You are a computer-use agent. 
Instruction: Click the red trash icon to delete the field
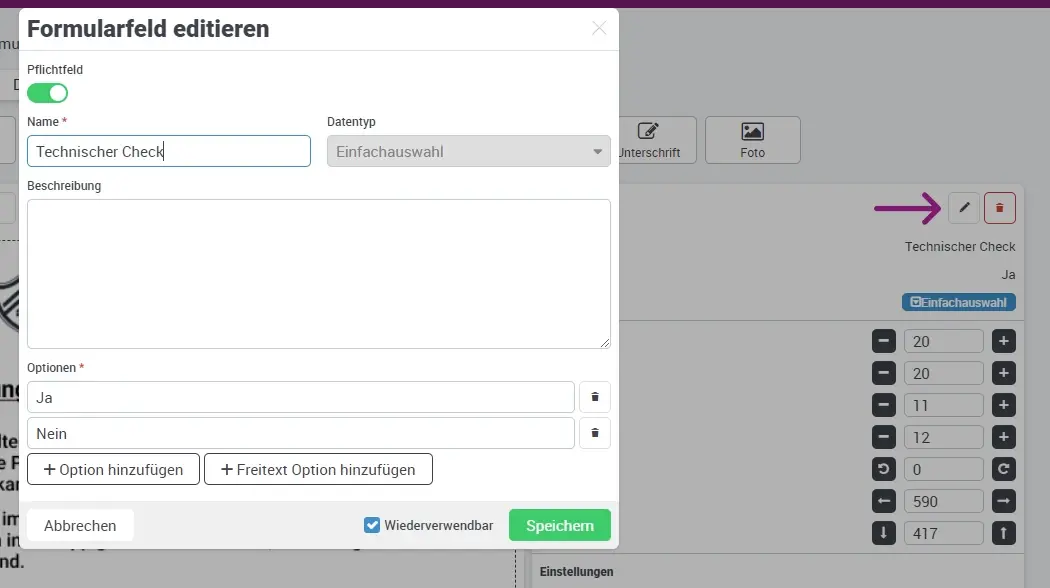point(1000,208)
